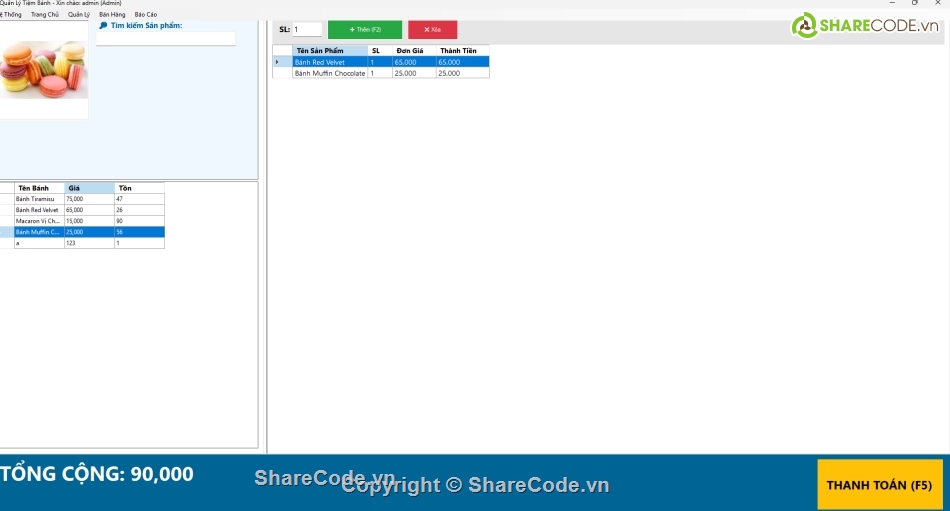Click the Tồn column header
The image size is (950, 511).
pyautogui.click(x=138, y=188)
